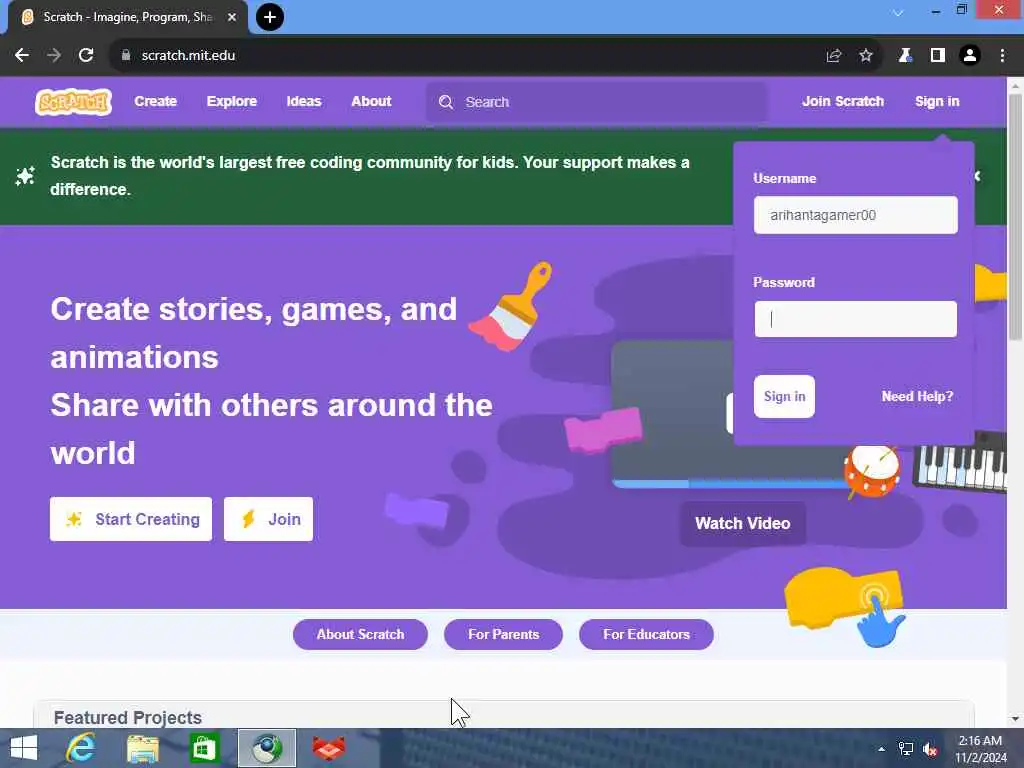This screenshot has width=1024, height=768.
Task: Open the Create menu item
Action: point(155,101)
